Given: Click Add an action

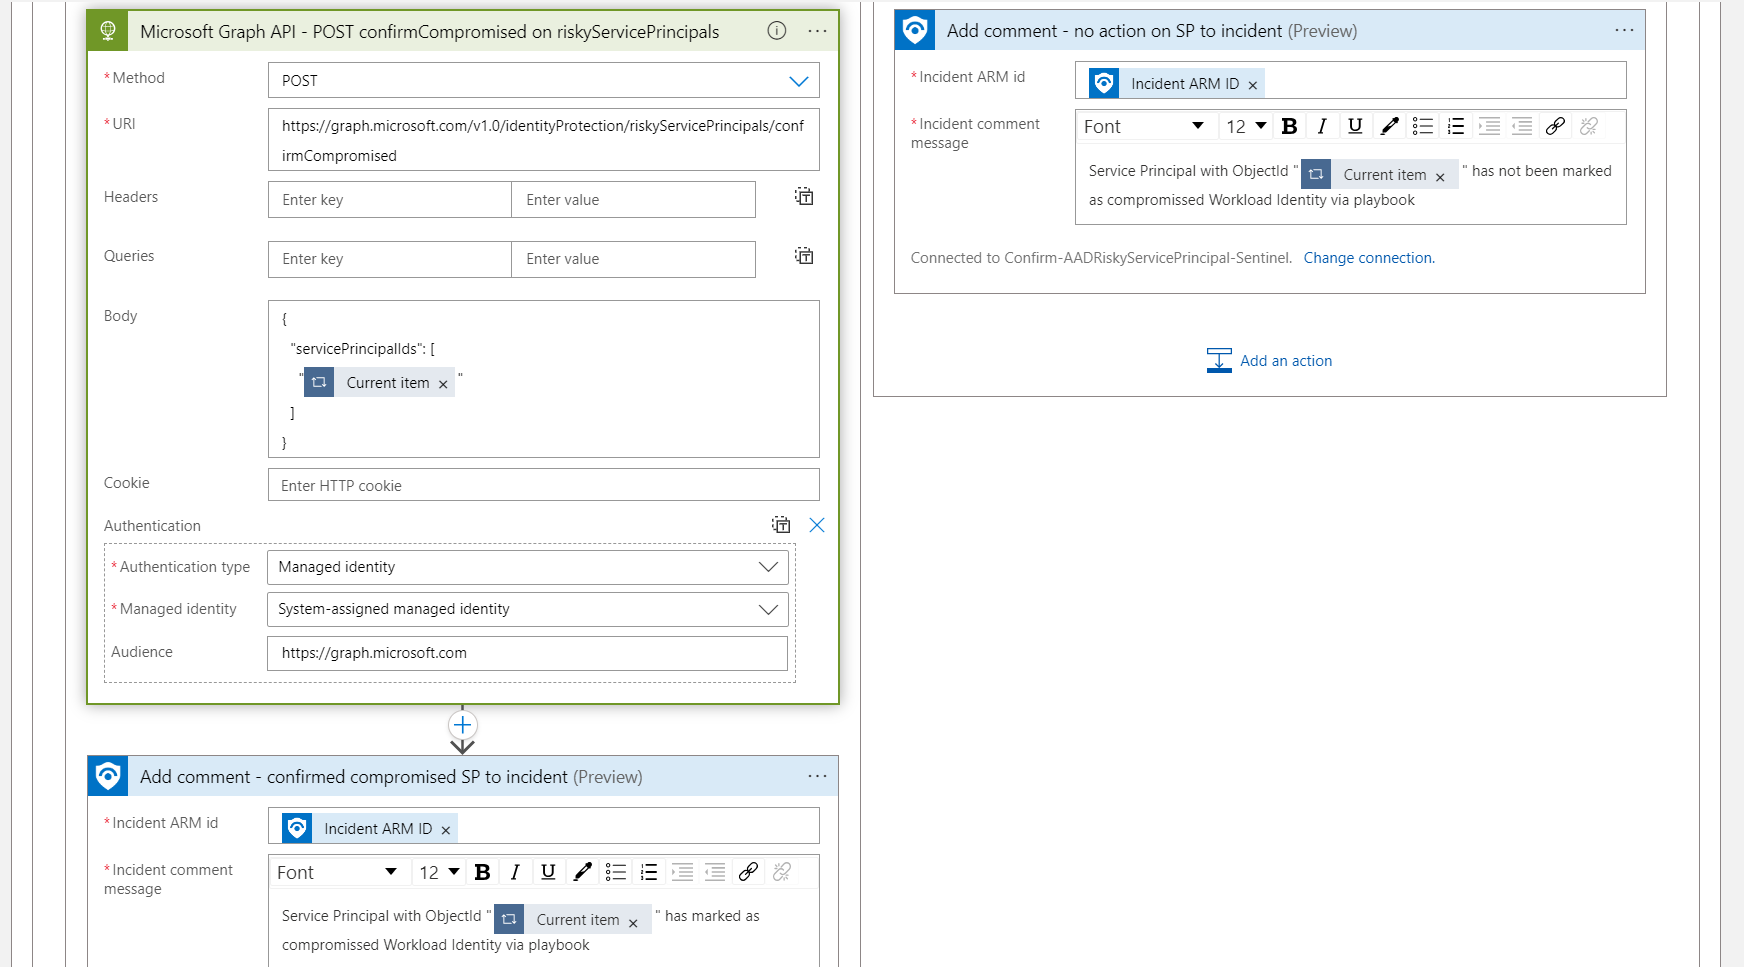Looking at the screenshot, I should [1270, 361].
